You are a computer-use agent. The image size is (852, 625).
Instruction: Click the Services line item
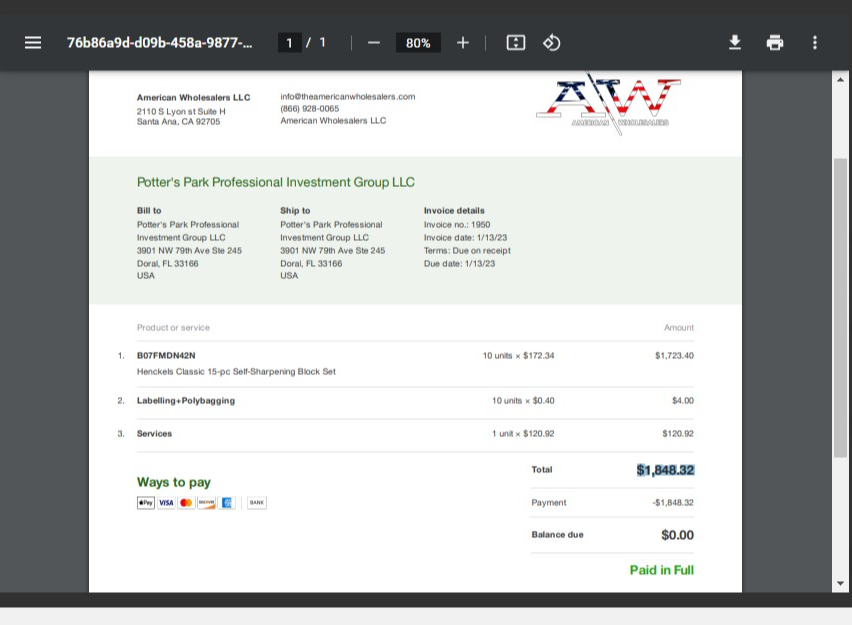[154, 434]
